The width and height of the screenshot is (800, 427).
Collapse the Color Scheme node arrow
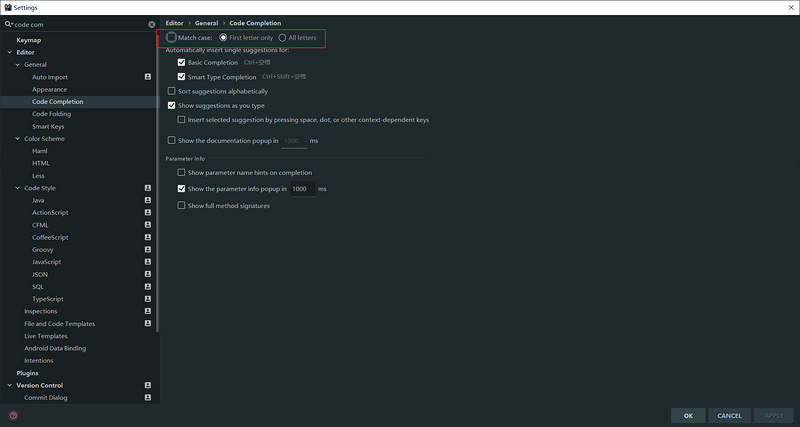(x=18, y=139)
